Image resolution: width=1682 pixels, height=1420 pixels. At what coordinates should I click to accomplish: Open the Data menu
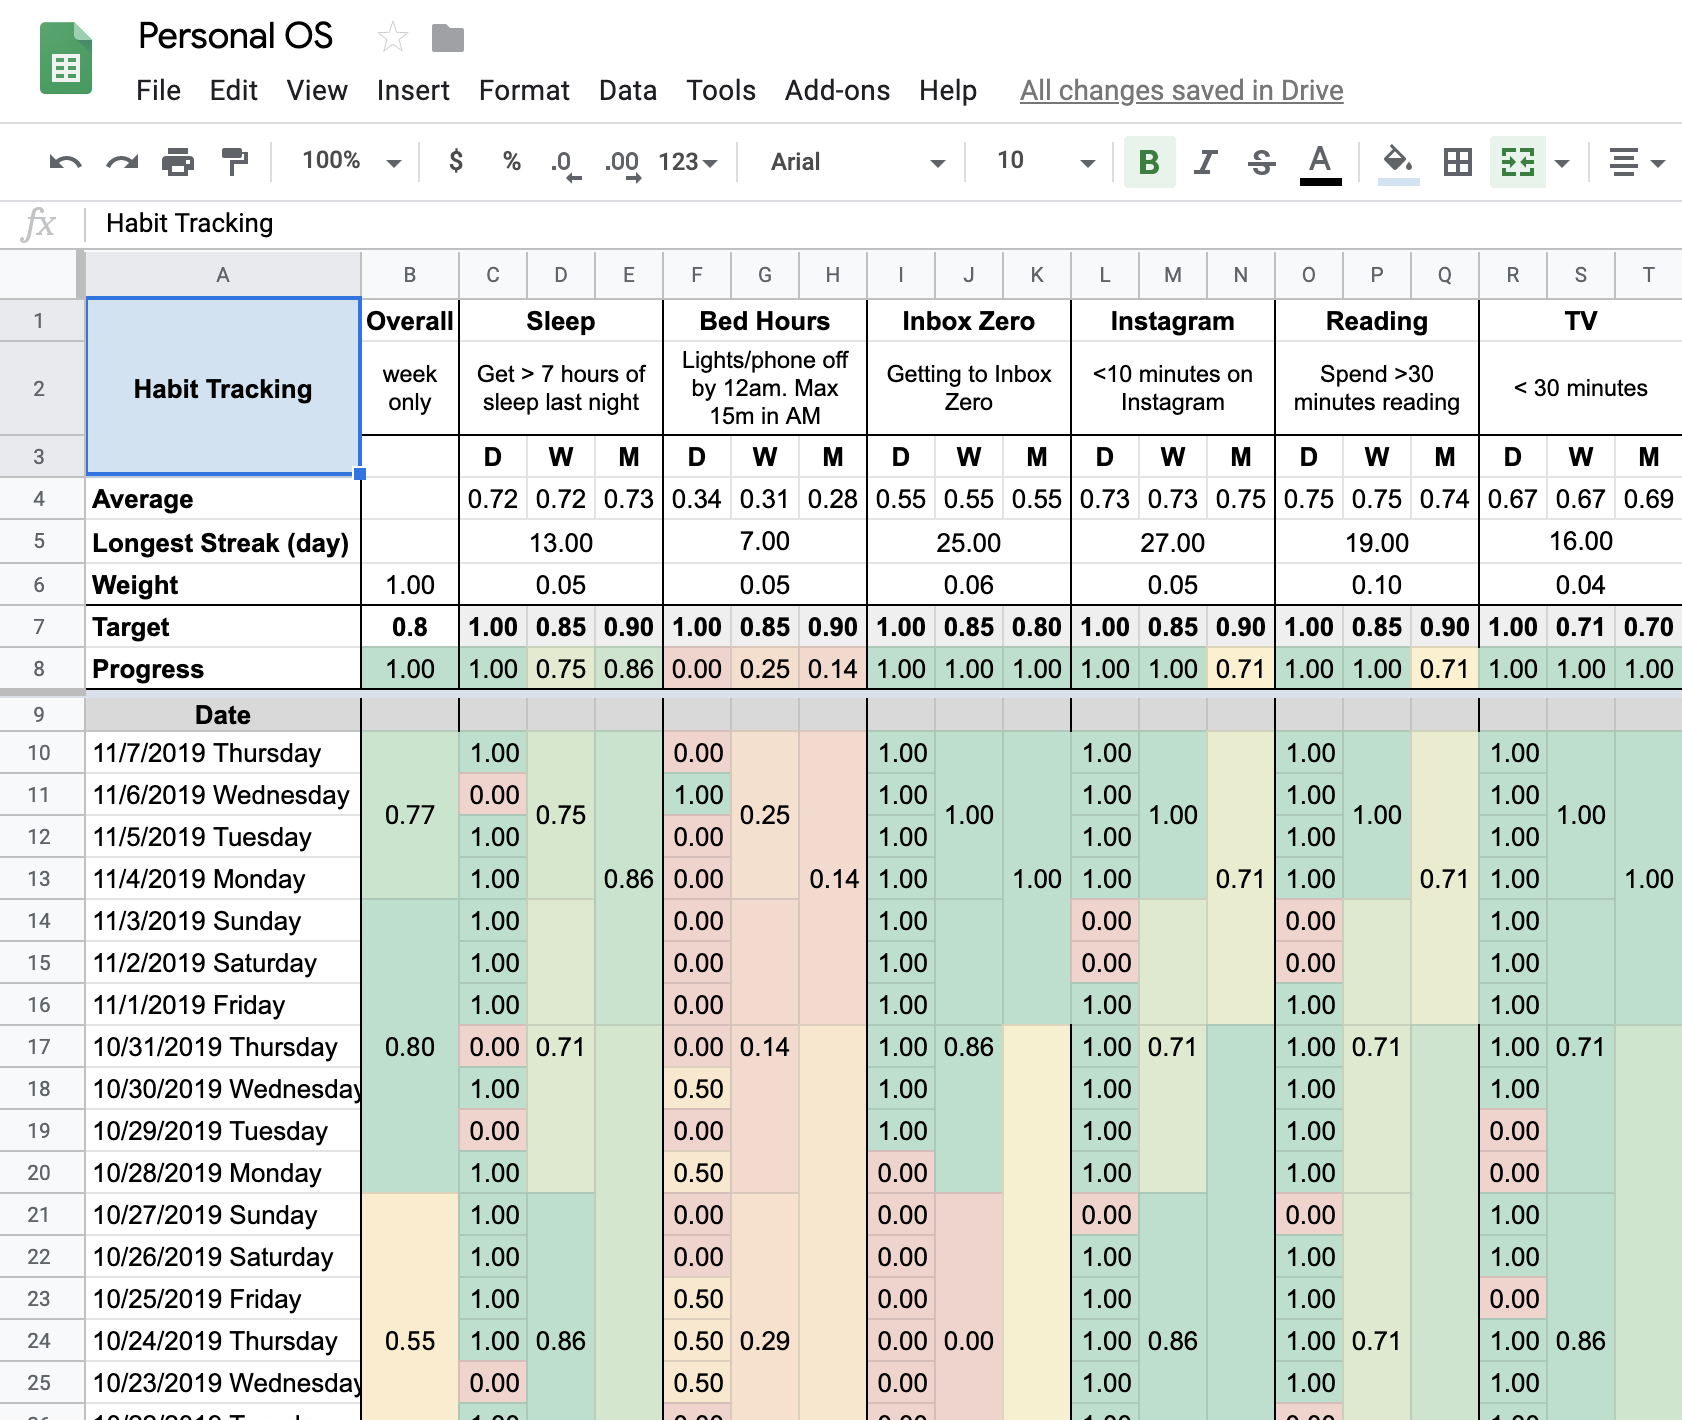point(628,90)
